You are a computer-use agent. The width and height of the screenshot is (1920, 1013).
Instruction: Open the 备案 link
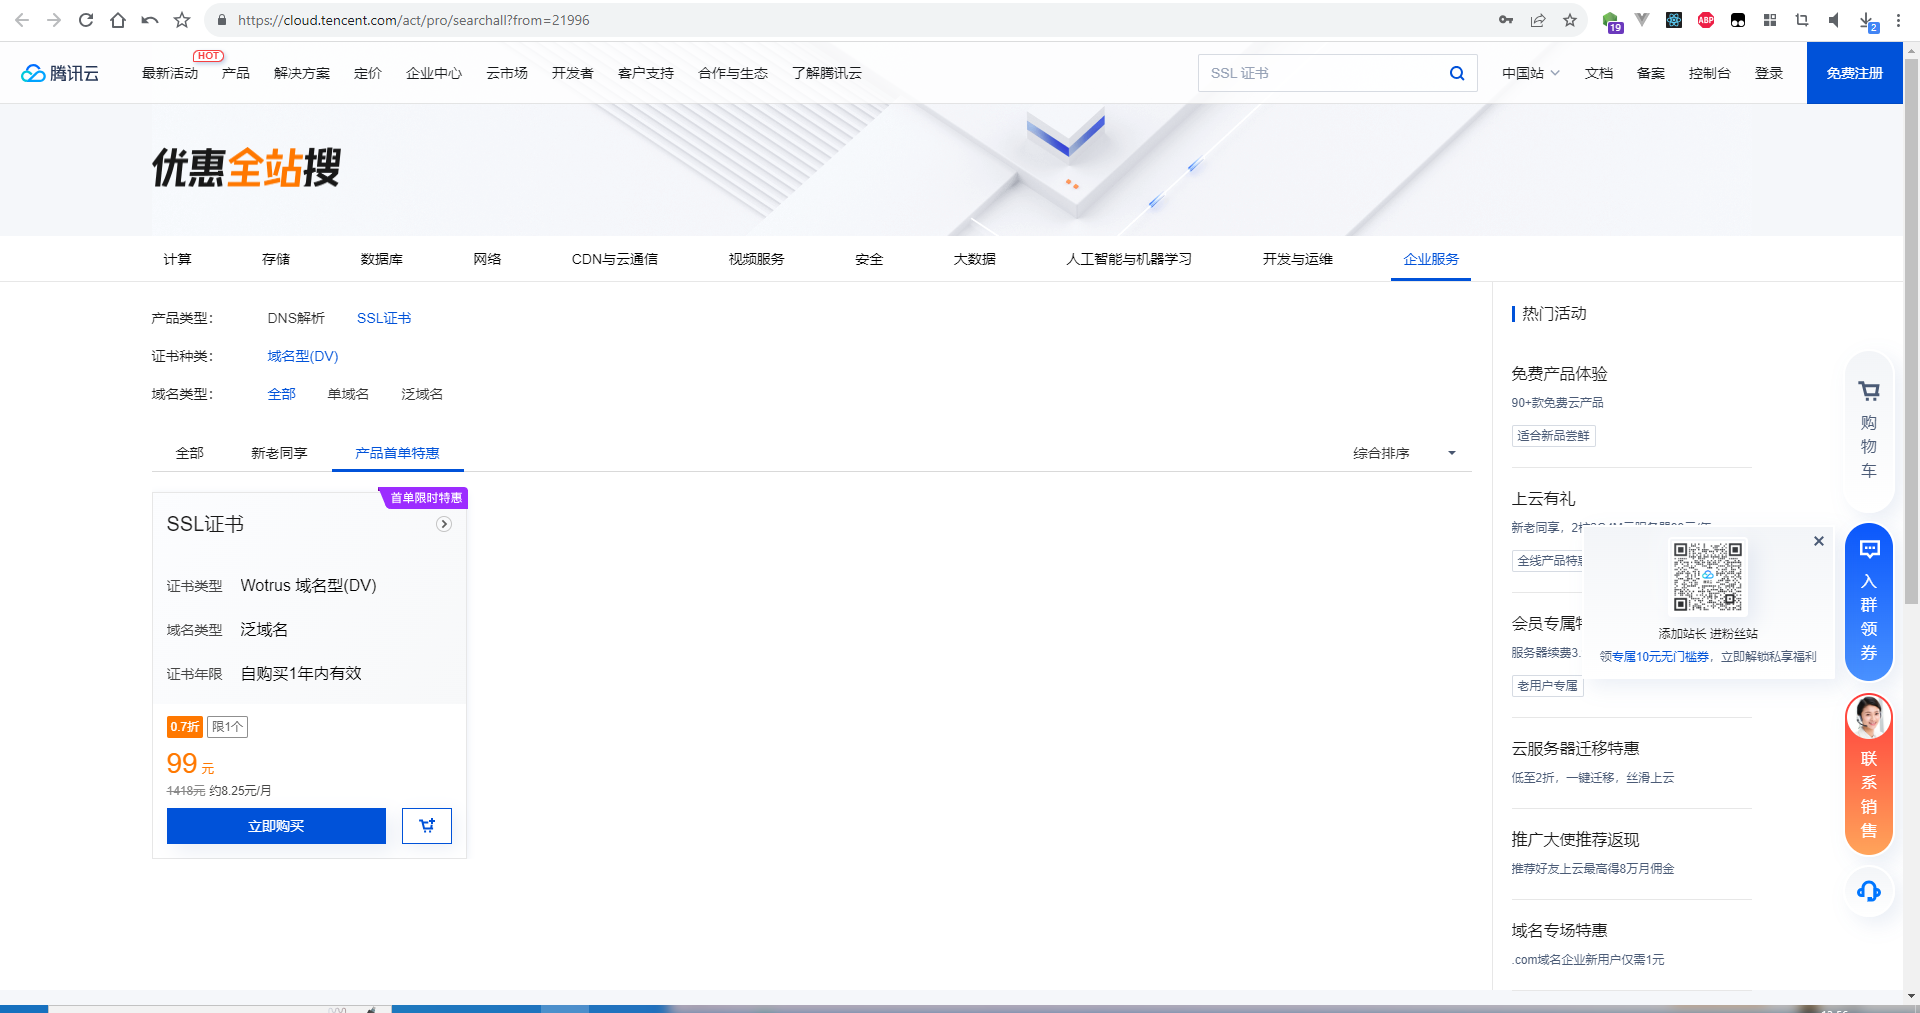tap(1651, 73)
